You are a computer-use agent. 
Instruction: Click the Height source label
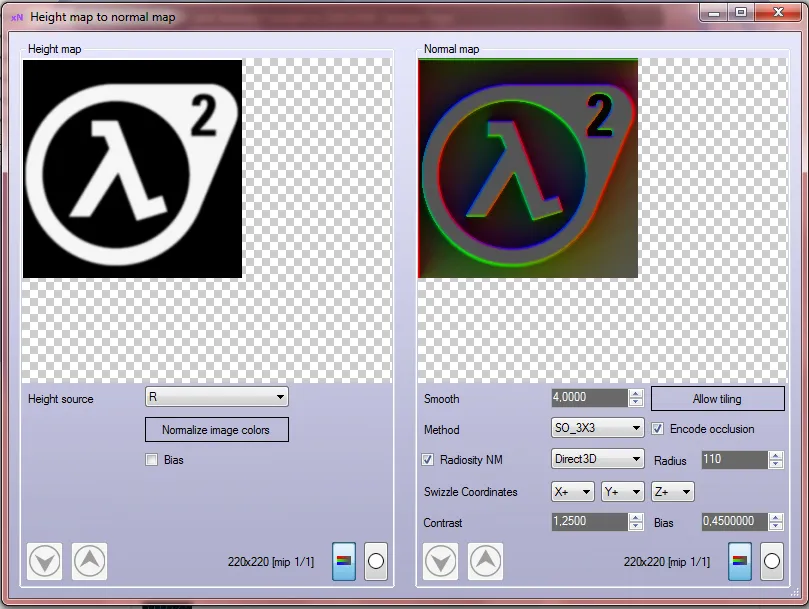(61, 399)
